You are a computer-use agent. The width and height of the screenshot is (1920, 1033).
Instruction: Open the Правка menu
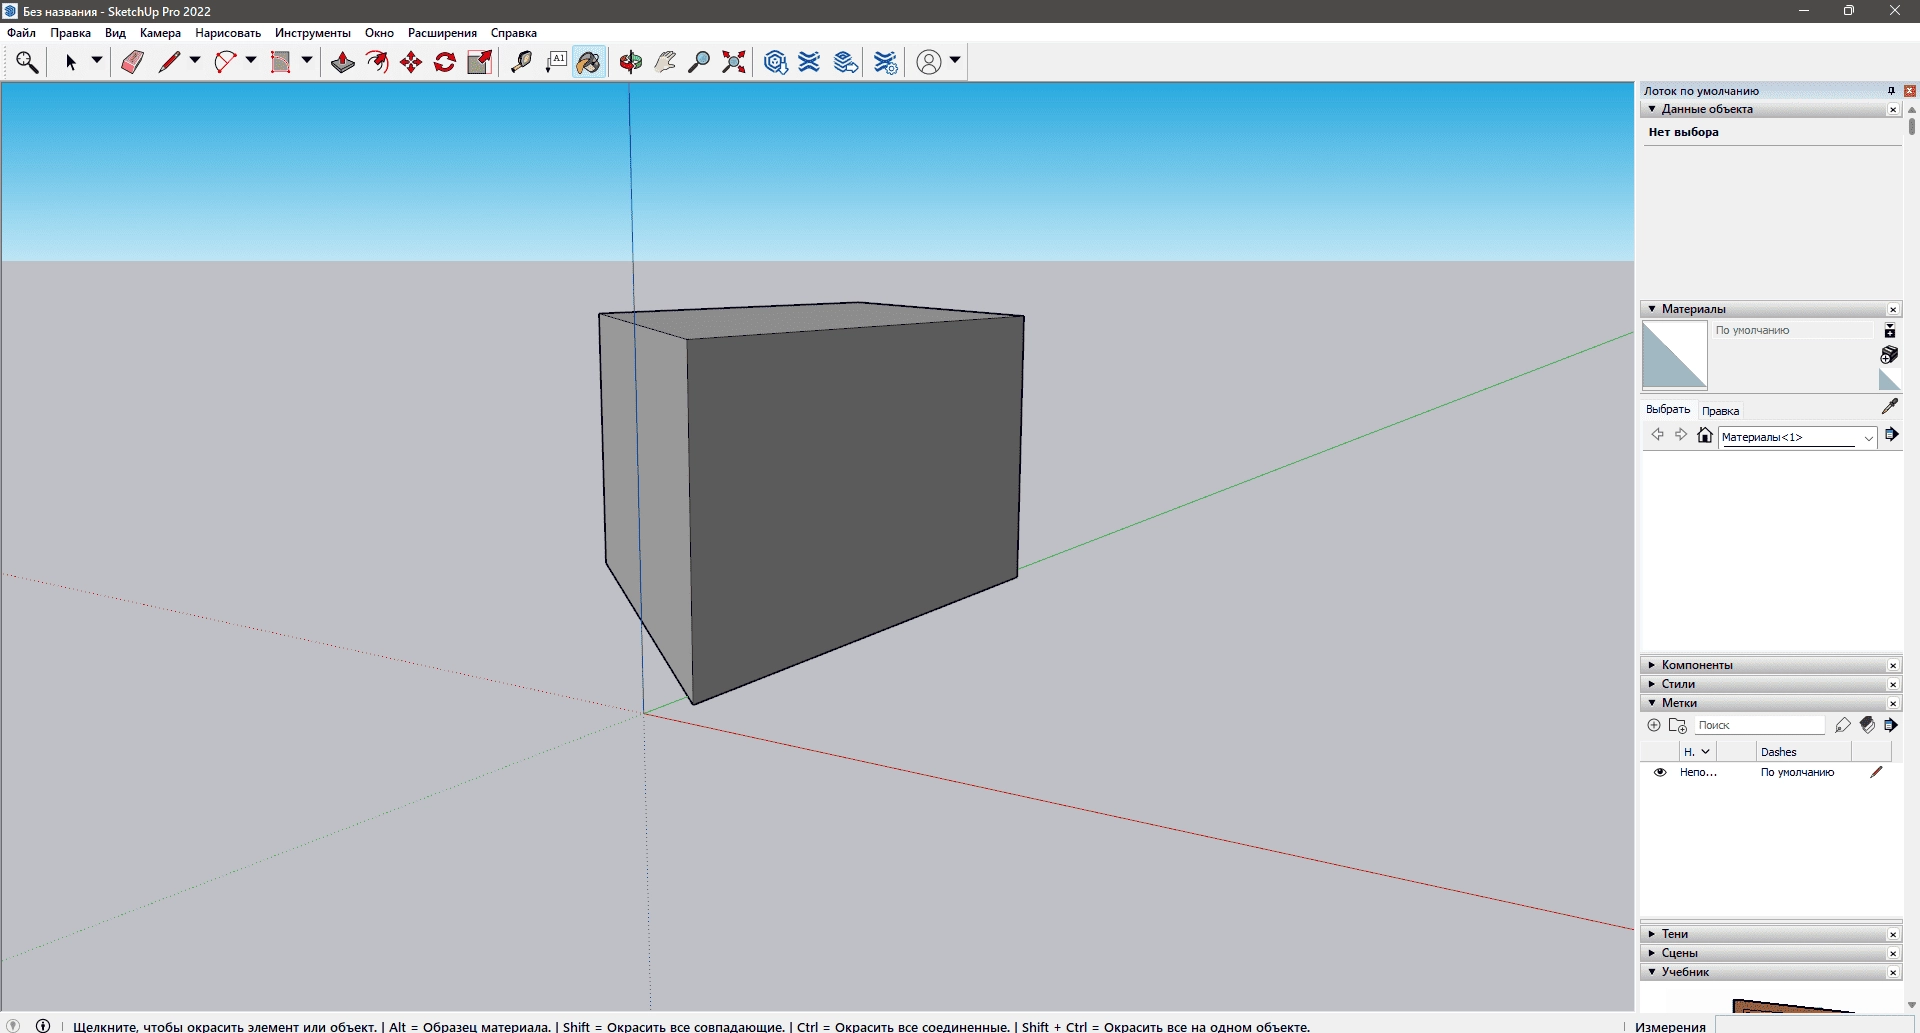point(71,33)
